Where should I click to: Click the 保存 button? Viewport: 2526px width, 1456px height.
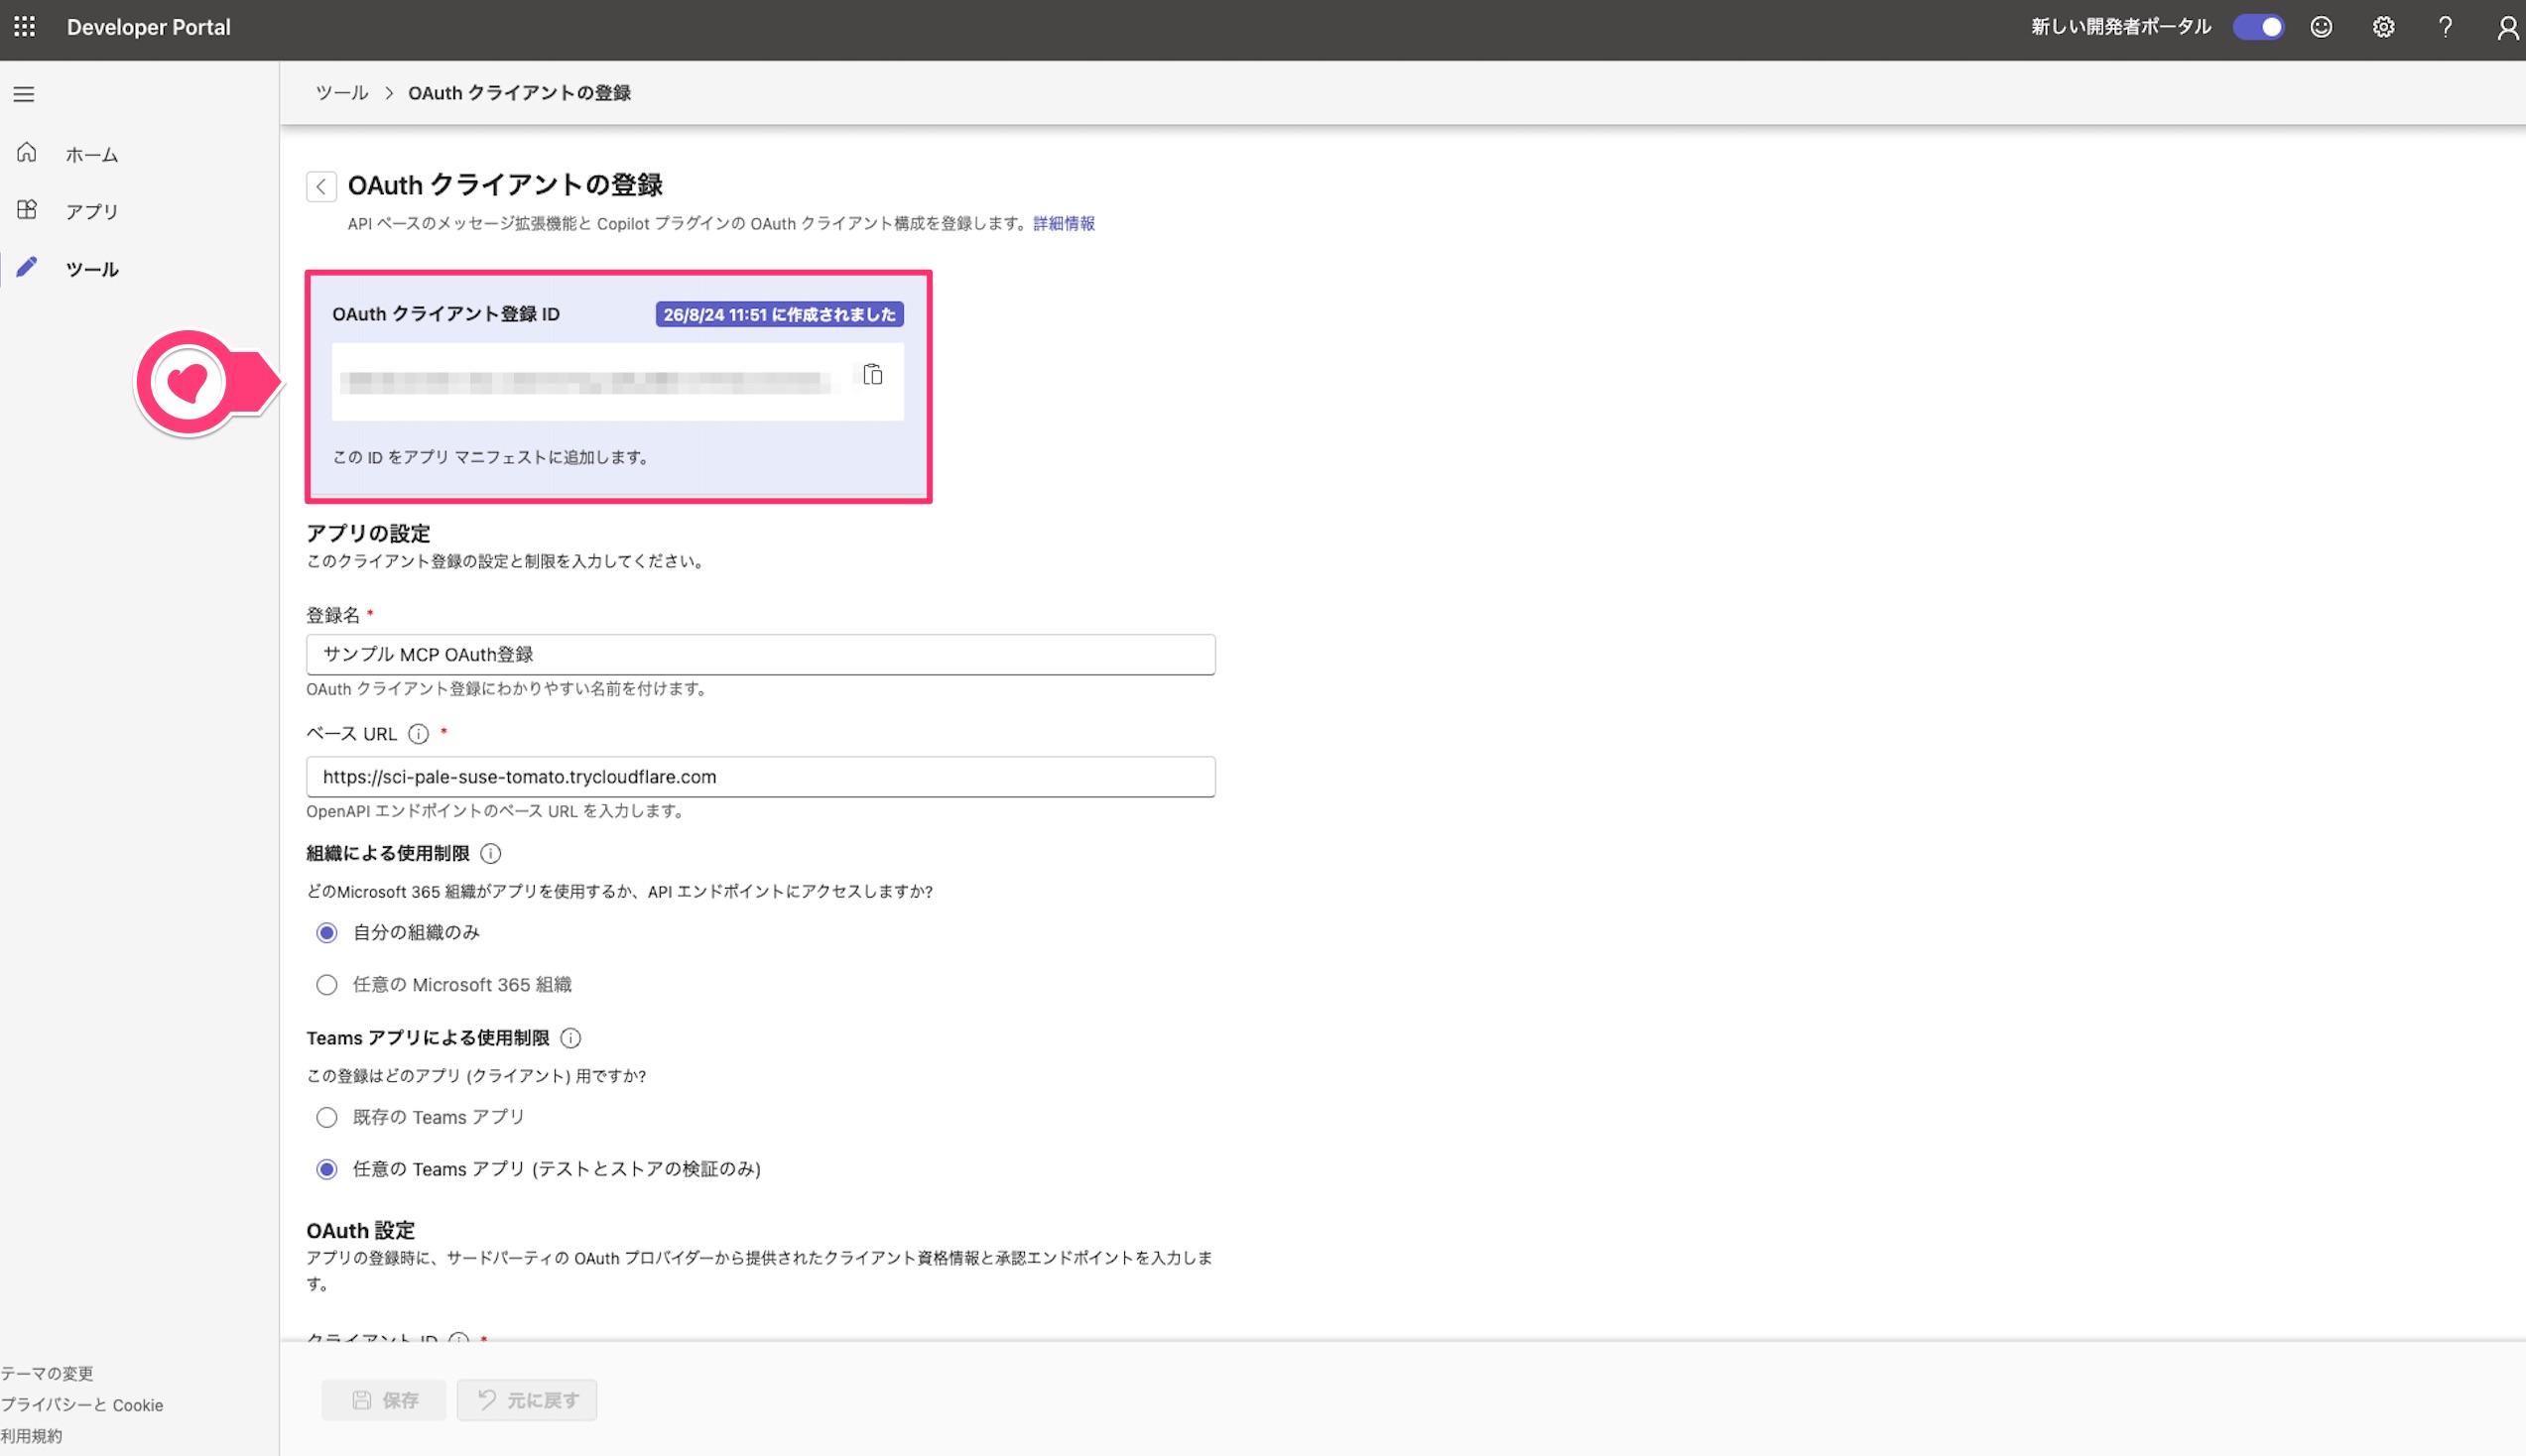tap(384, 1400)
